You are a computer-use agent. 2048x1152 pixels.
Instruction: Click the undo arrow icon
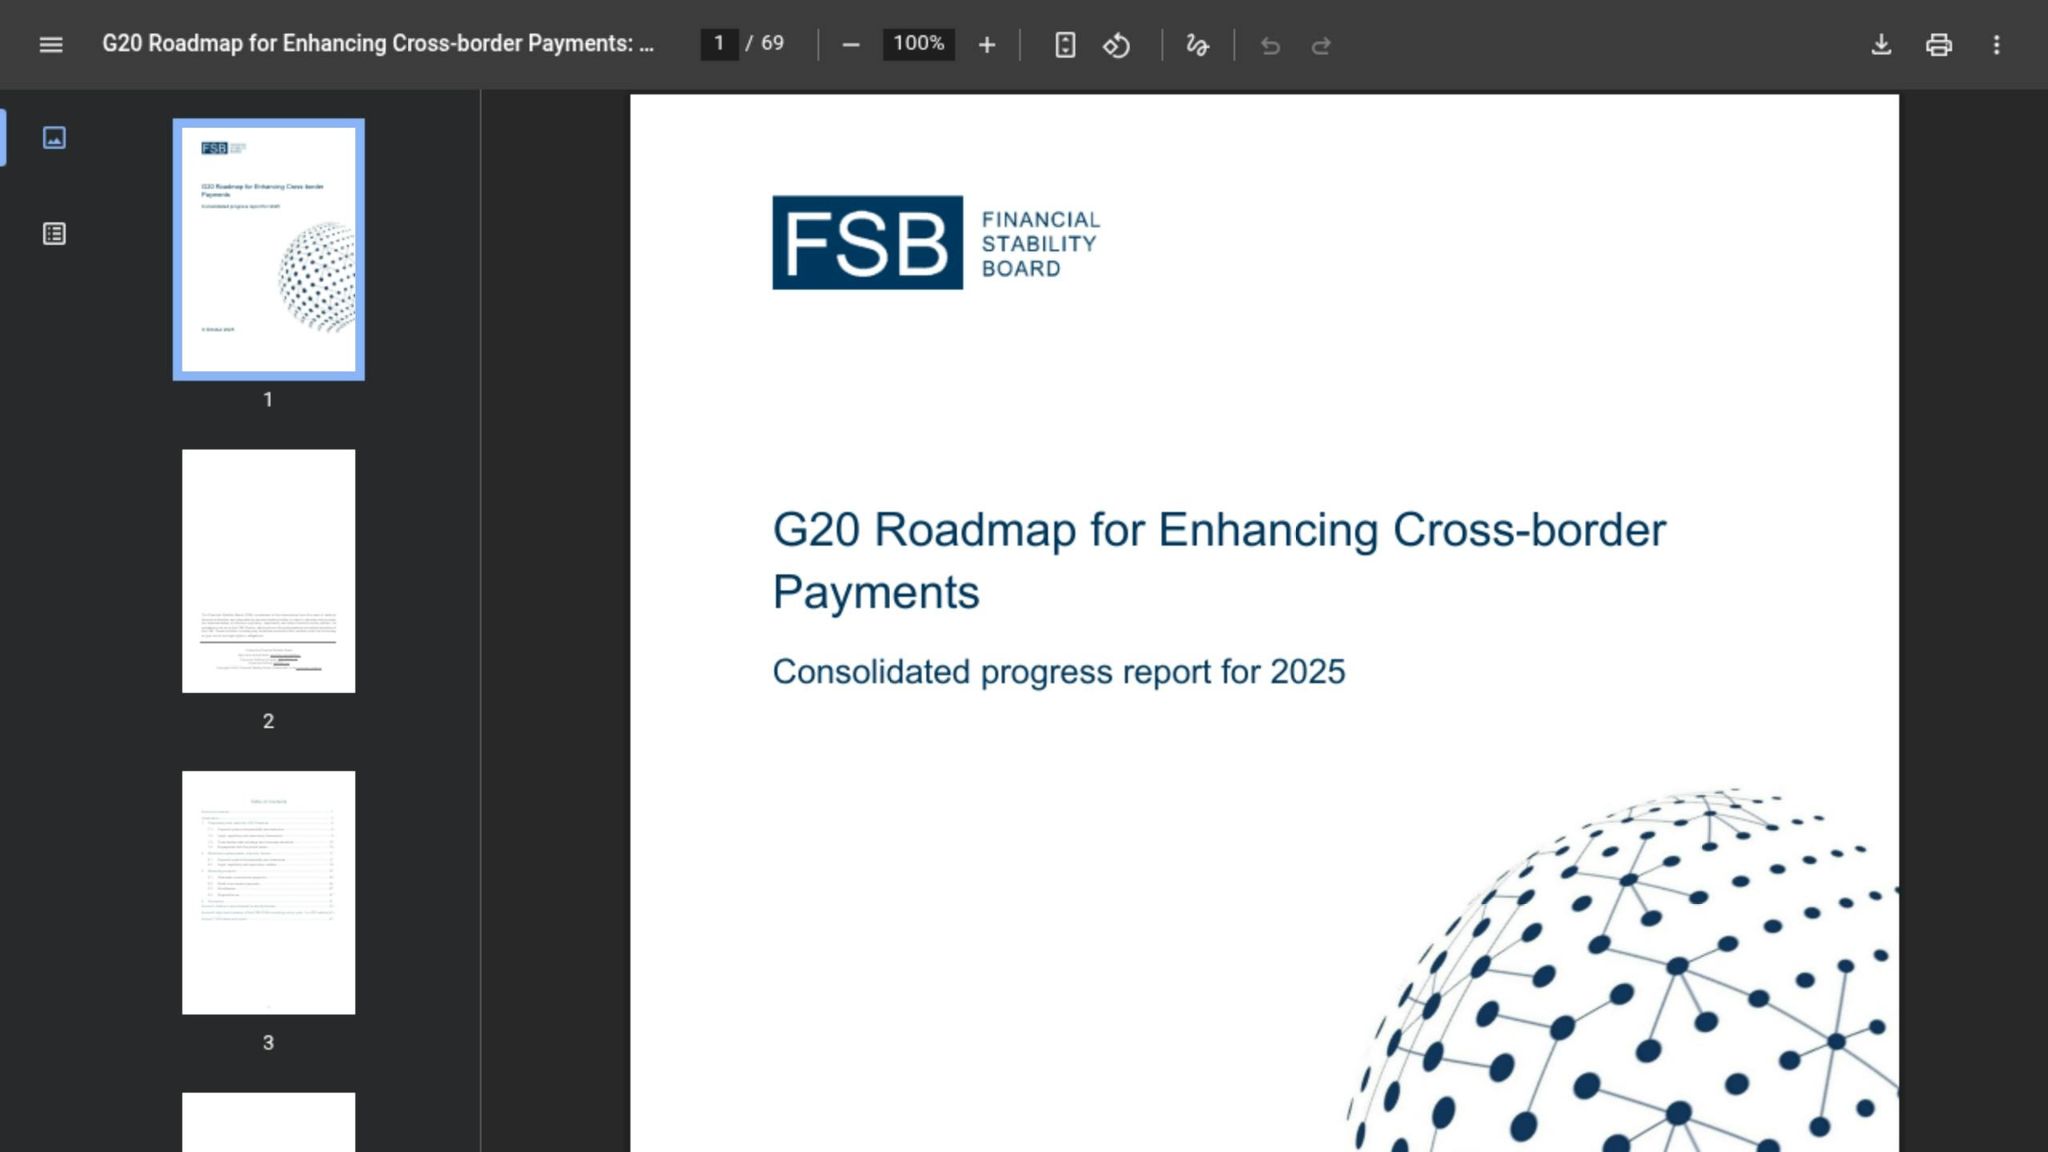click(1270, 45)
